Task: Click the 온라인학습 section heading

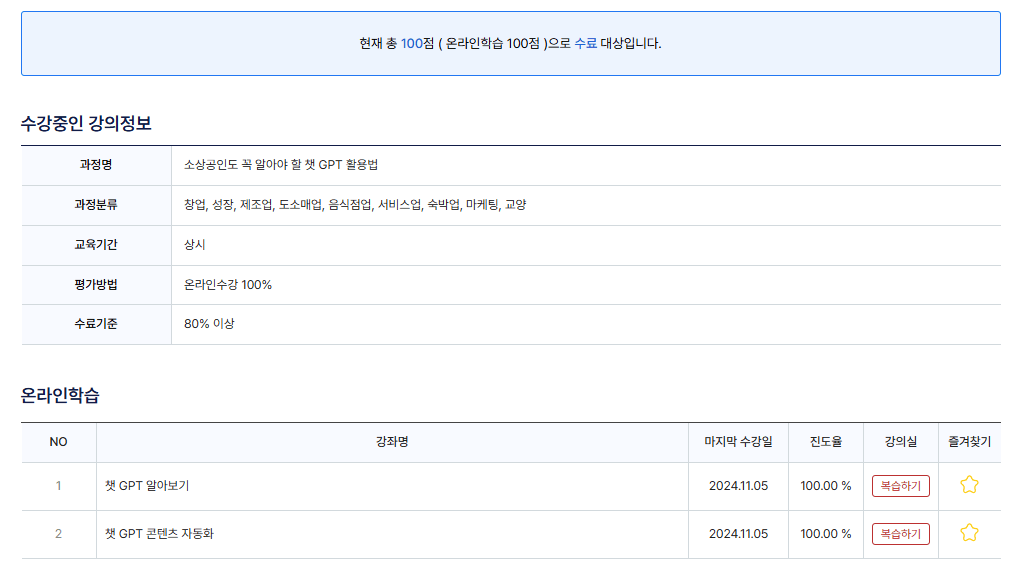Action: click(x=60, y=395)
